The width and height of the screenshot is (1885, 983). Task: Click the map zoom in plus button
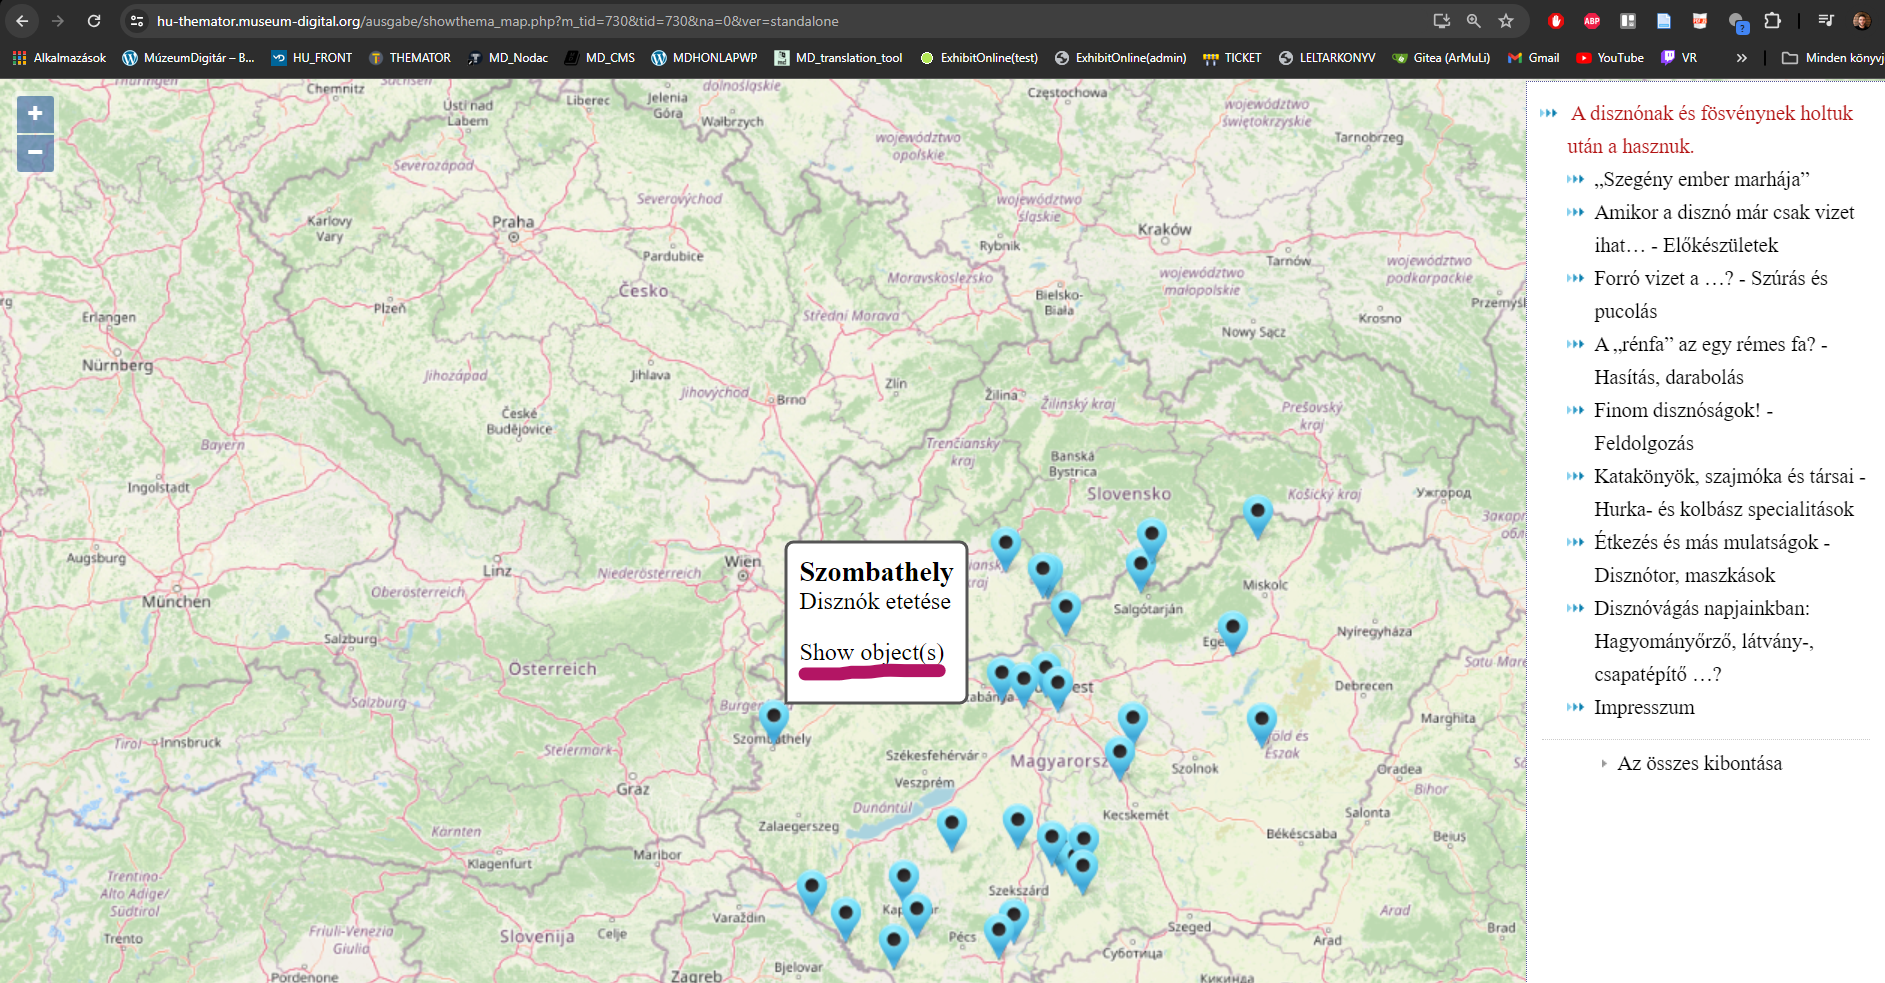[35, 114]
